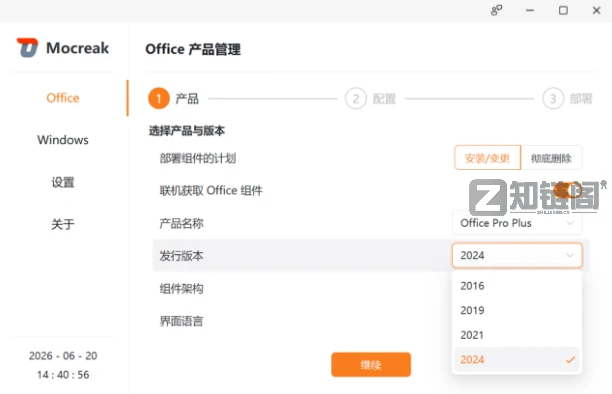The width and height of the screenshot is (612, 394).
Task: Open the 设置 sidebar tab
Action: click(63, 182)
